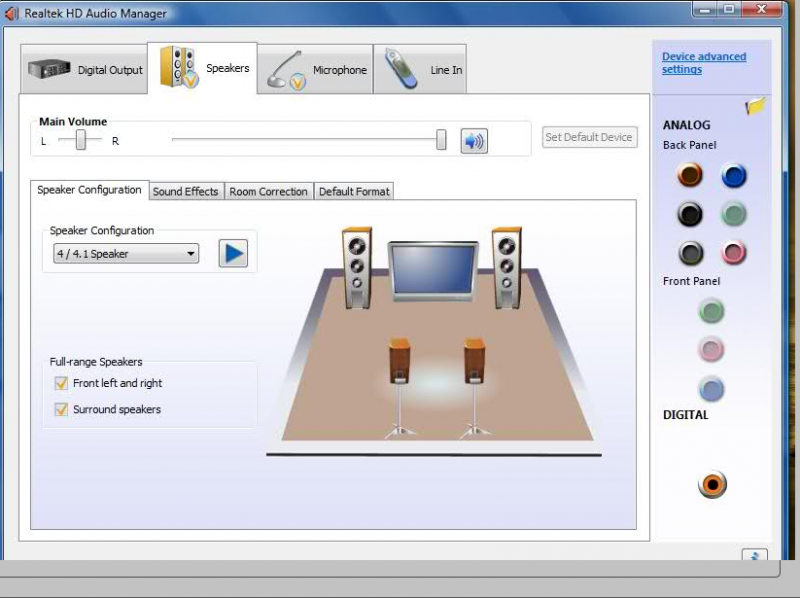This screenshot has width=800, height=598.
Task: Mute audio with the speaker volume icon
Action: pos(473,141)
